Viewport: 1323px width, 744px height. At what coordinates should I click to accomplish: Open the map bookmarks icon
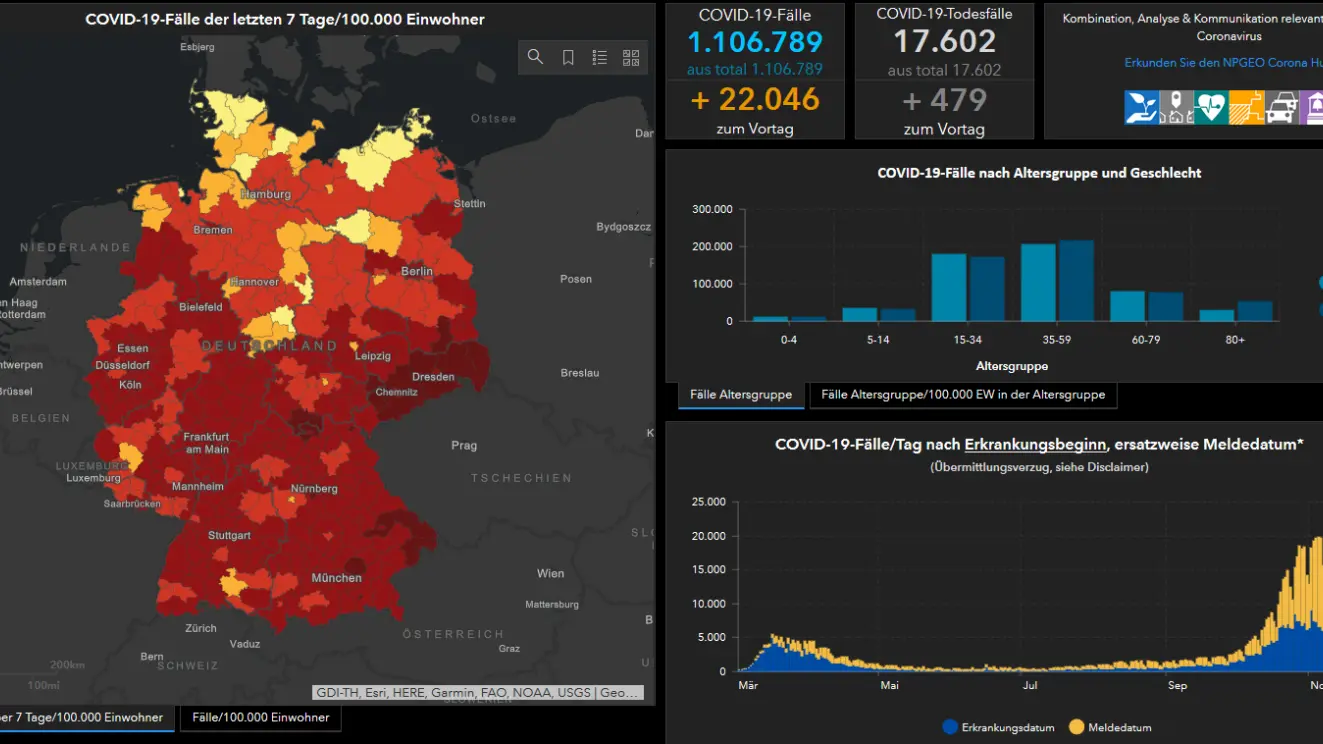567,58
